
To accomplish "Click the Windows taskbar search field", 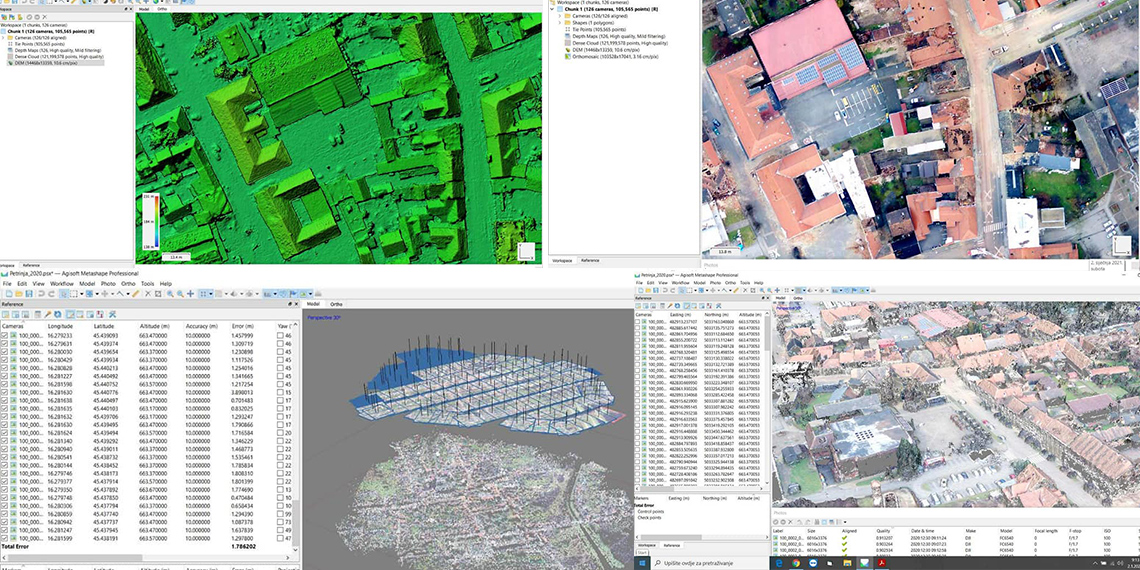I will coord(700,564).
